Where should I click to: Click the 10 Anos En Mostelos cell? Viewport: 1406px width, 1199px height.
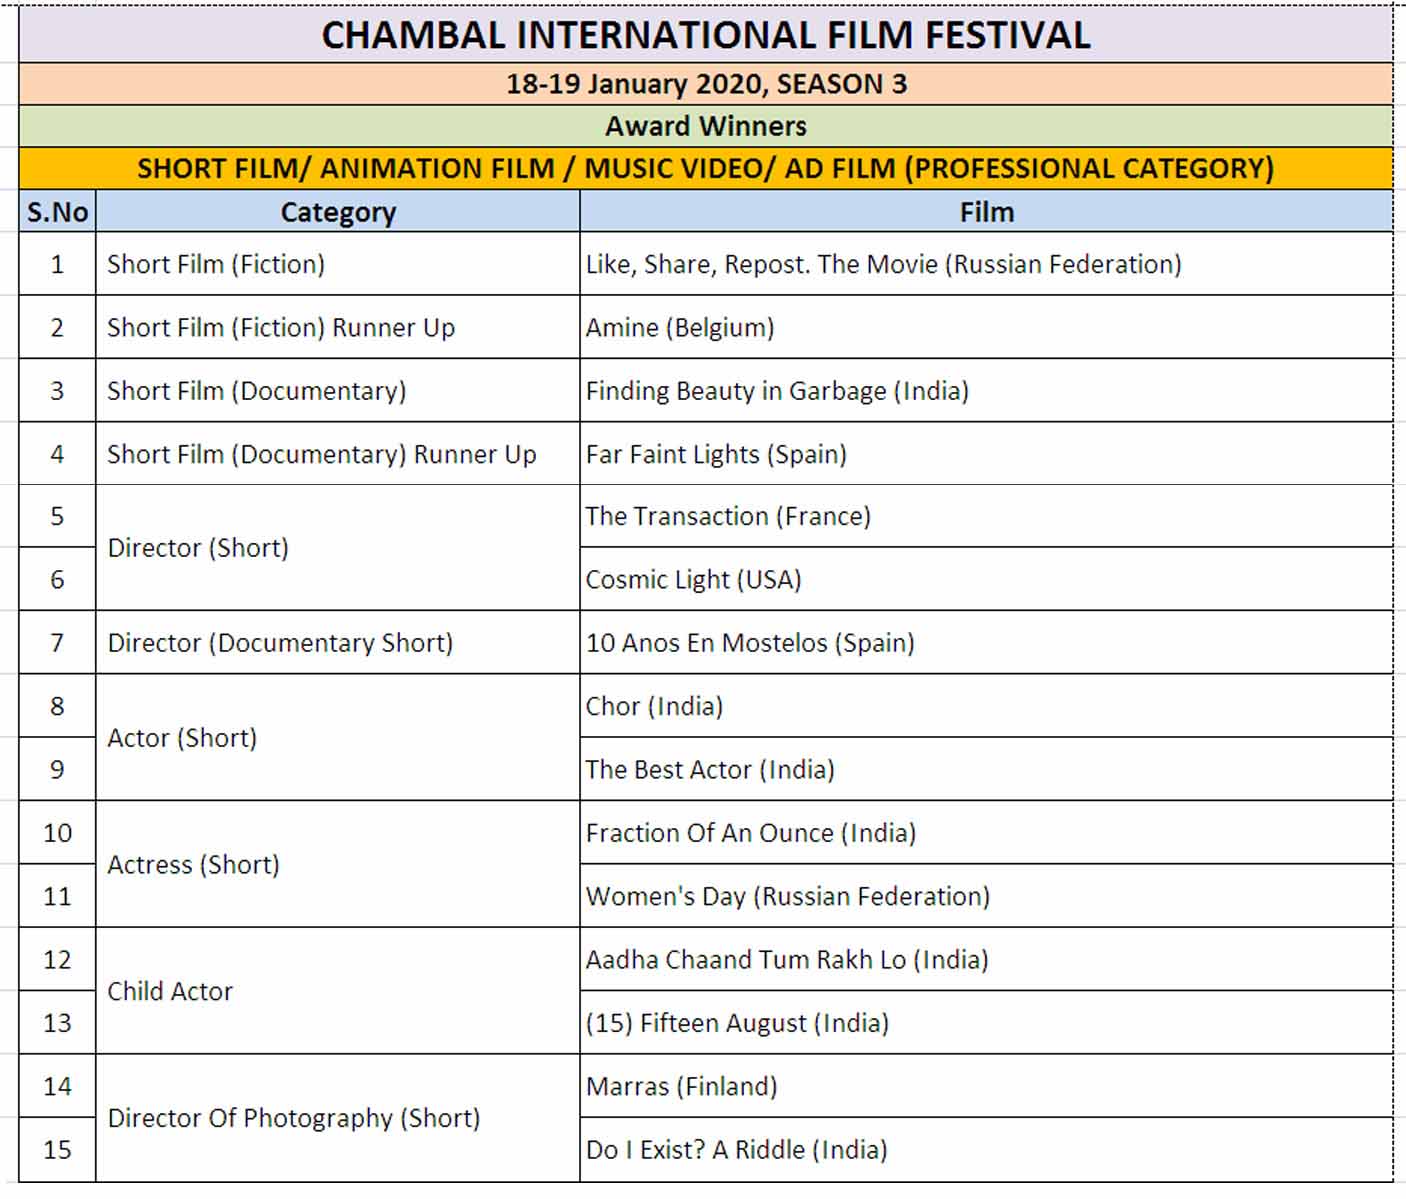pos(986,642)
